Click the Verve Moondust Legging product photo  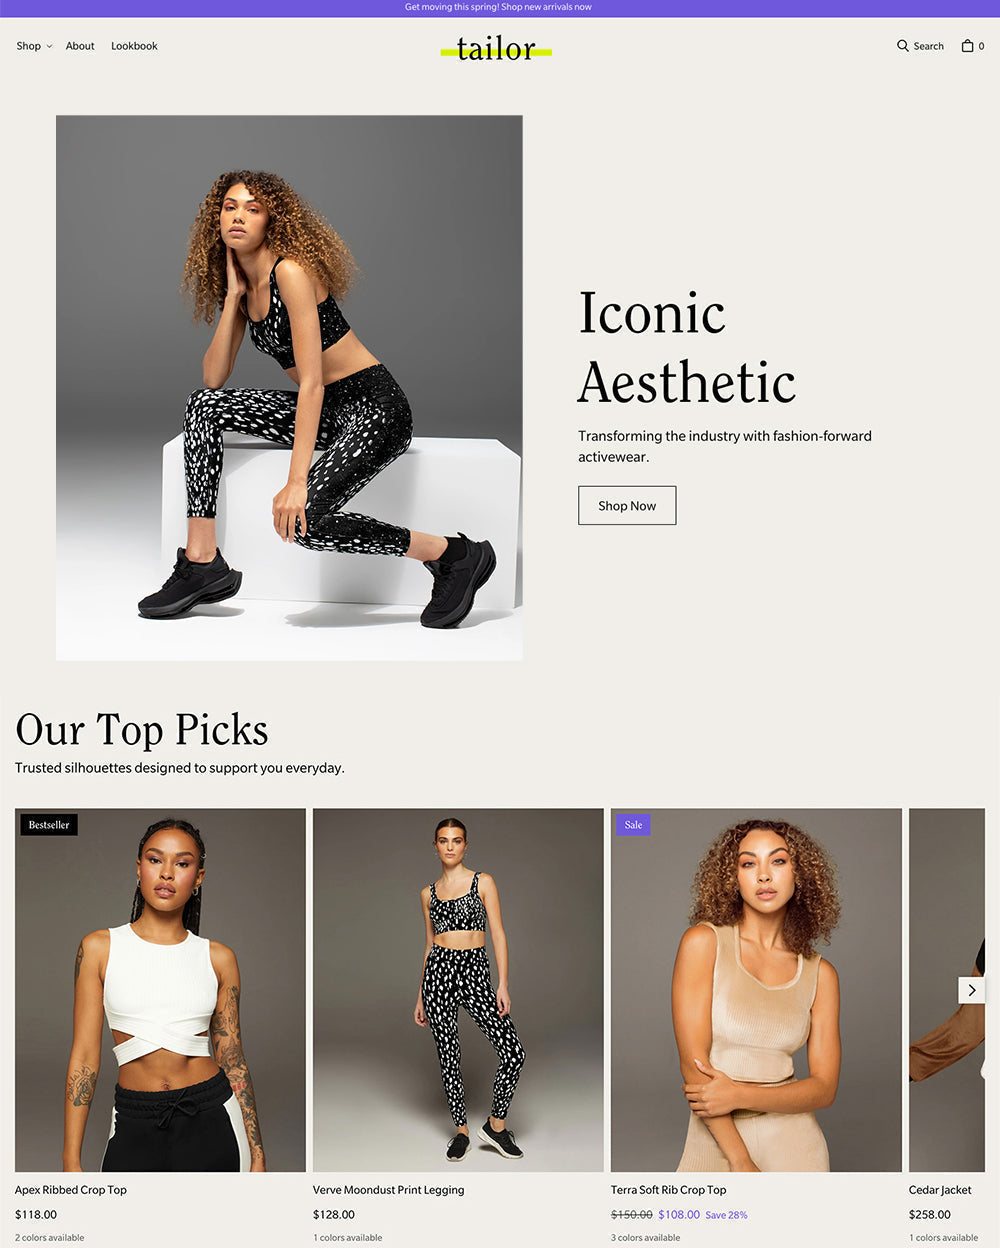click(458, 990)
